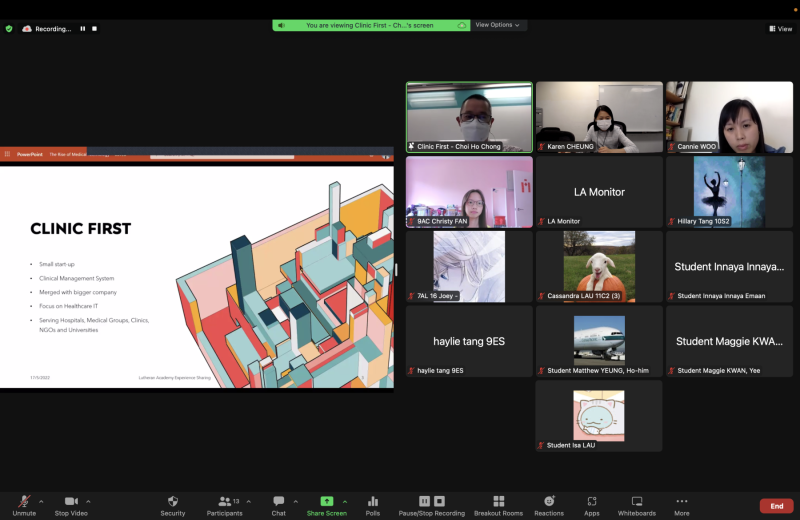The width and height of the screenshot is (800, 520).
Task: Click 'Merged with bigger company' bullet
Action: point(78,292)
